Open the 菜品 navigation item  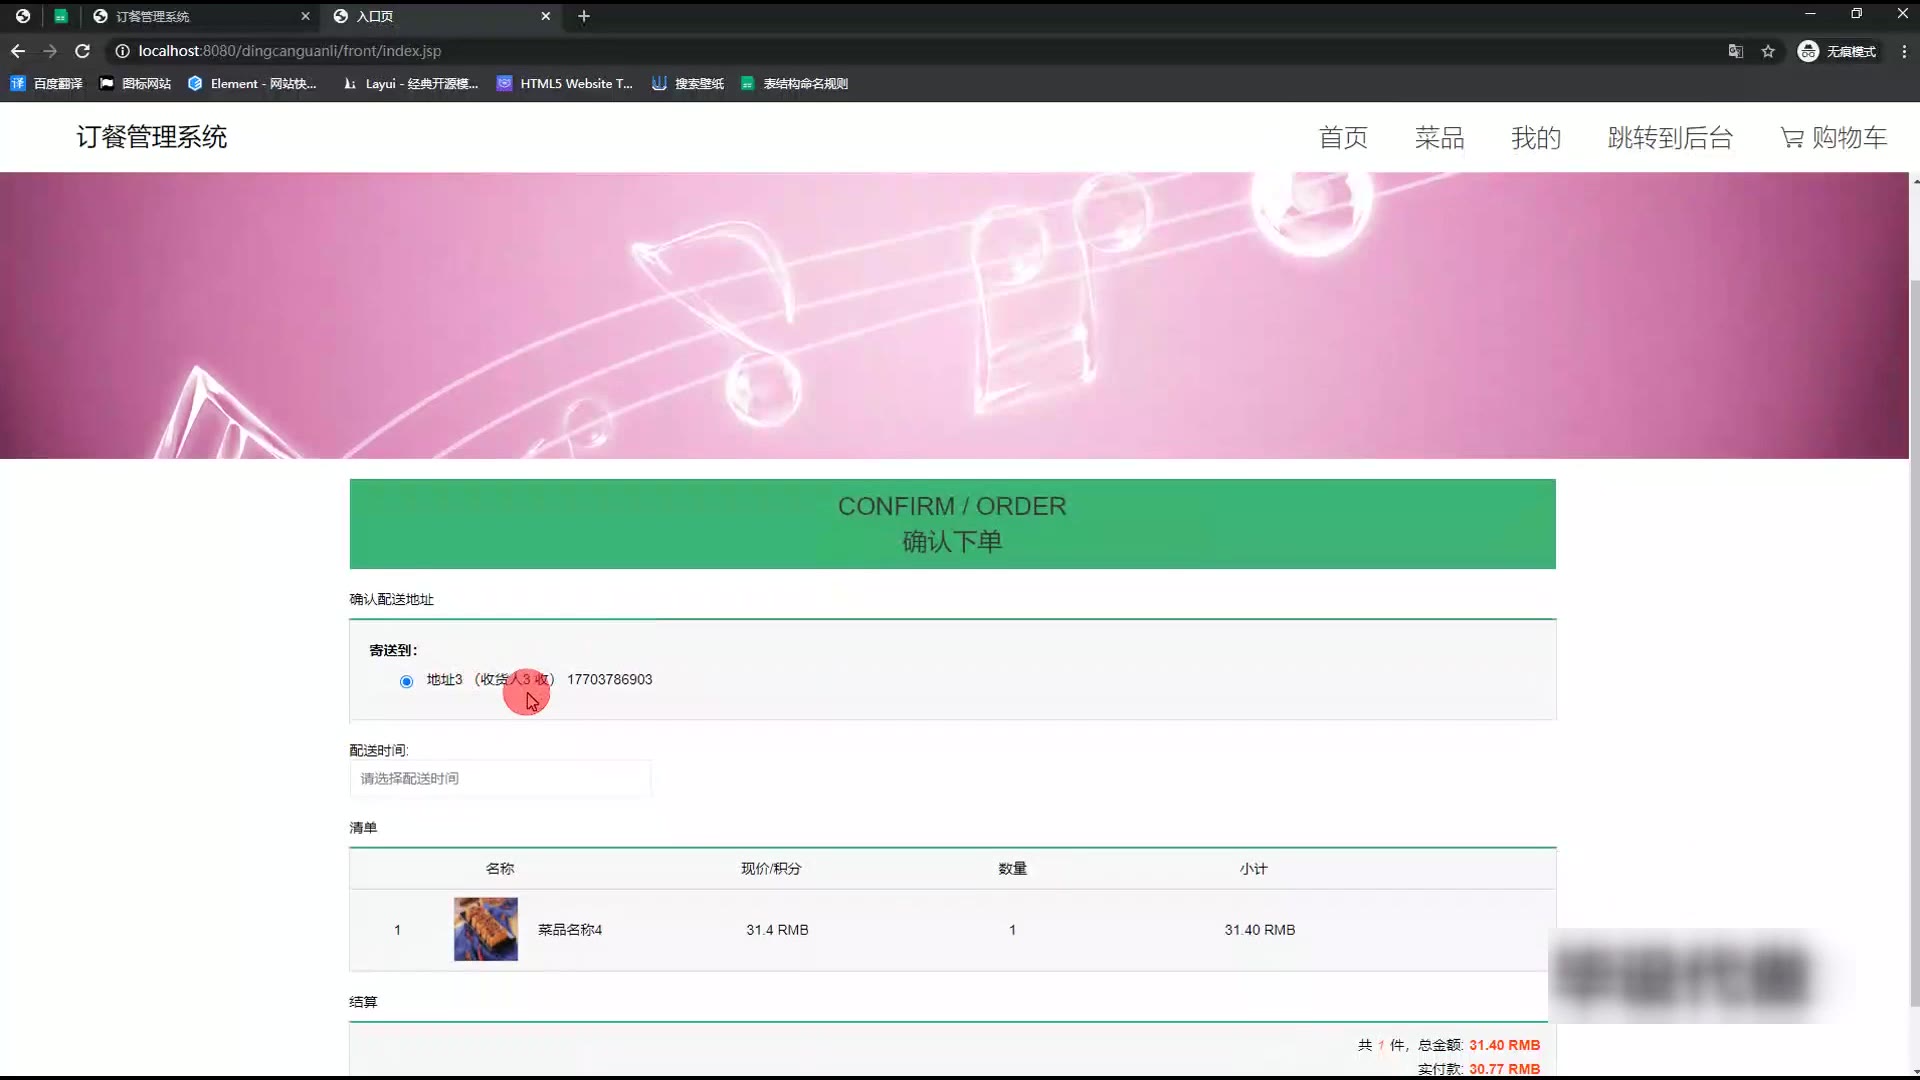[x=1439, y=138]
